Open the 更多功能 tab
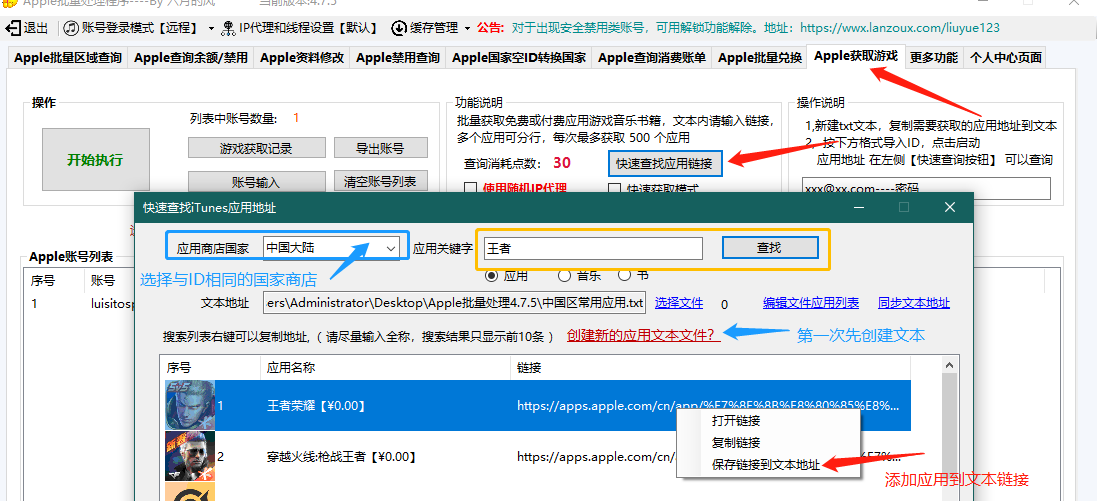Viewport: 1097px width, 501px height. [x=934, y=58]
